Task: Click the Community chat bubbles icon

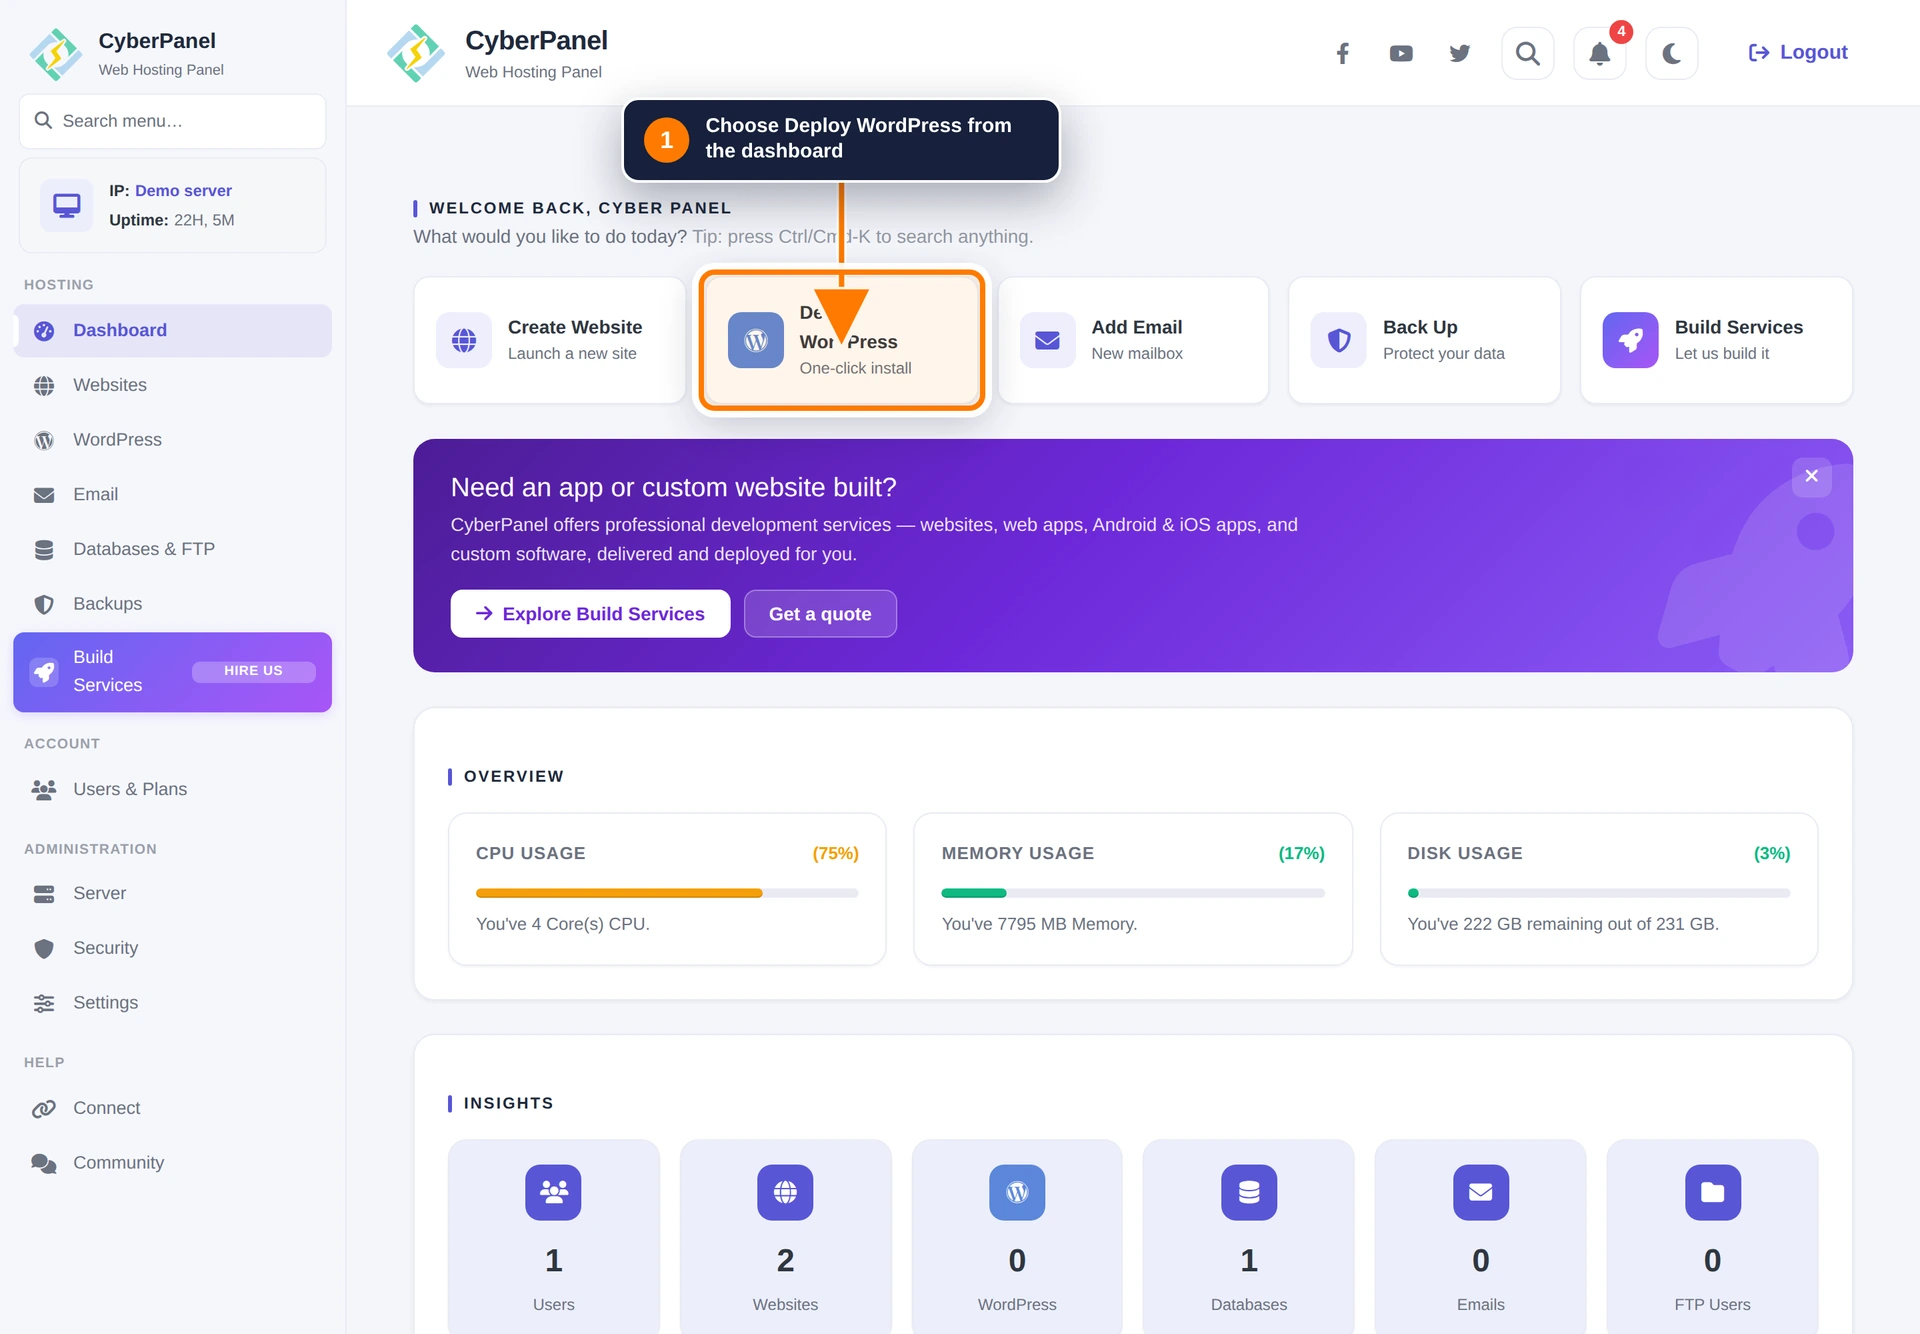Action: pyautogui.click(x=44, y=1163)
